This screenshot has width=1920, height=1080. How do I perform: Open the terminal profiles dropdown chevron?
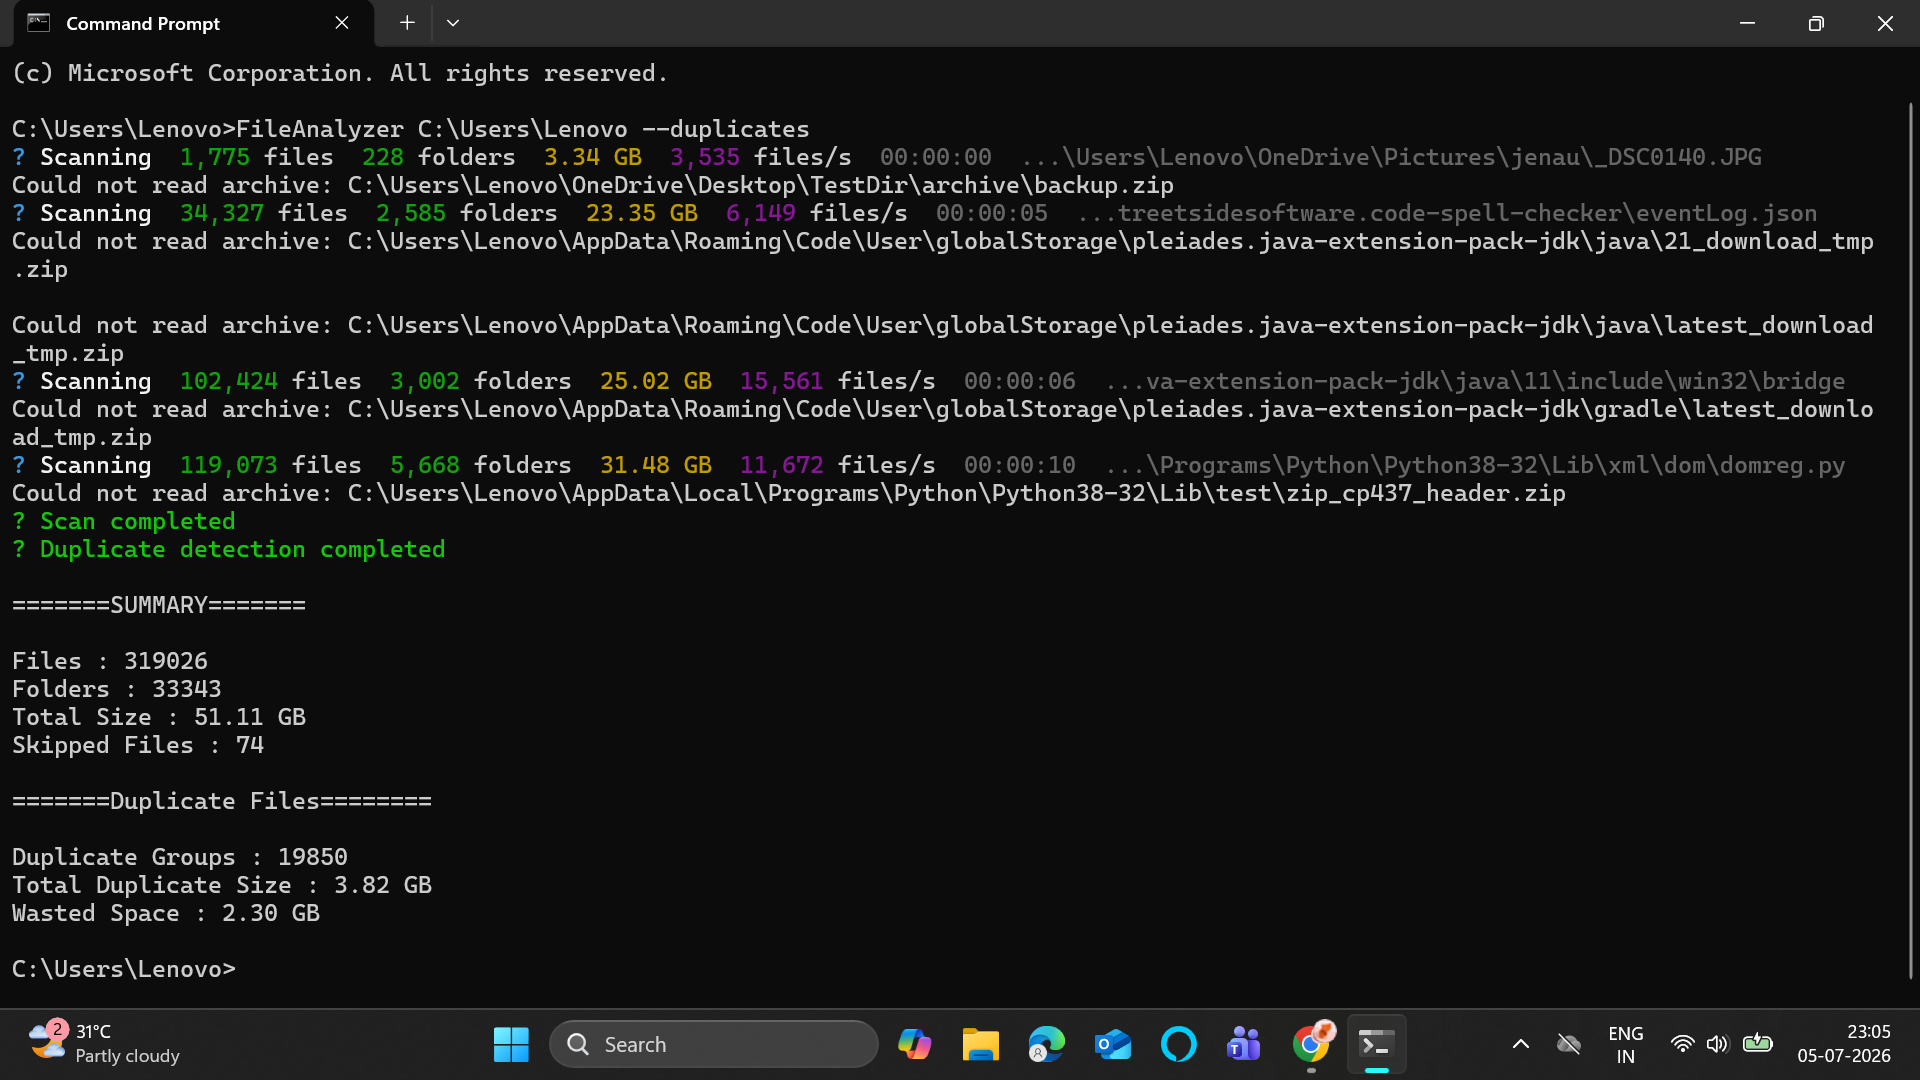[x=453, y=22]
